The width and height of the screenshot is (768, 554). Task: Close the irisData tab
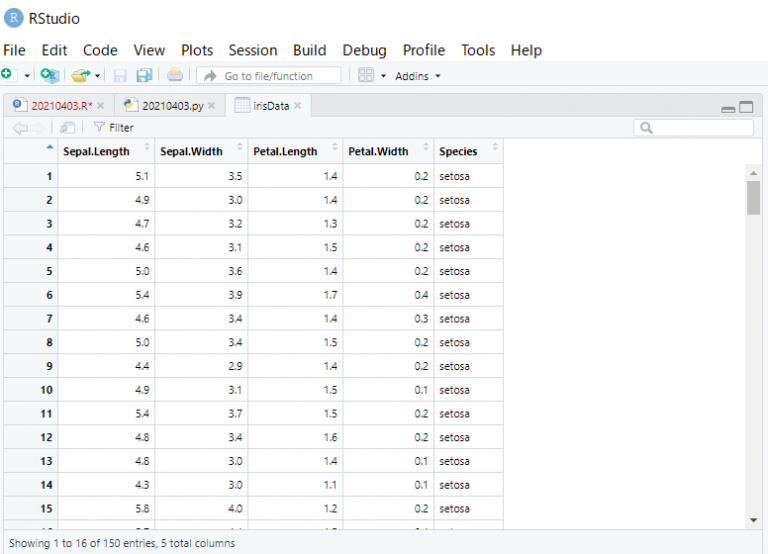[x=298, y=105]
